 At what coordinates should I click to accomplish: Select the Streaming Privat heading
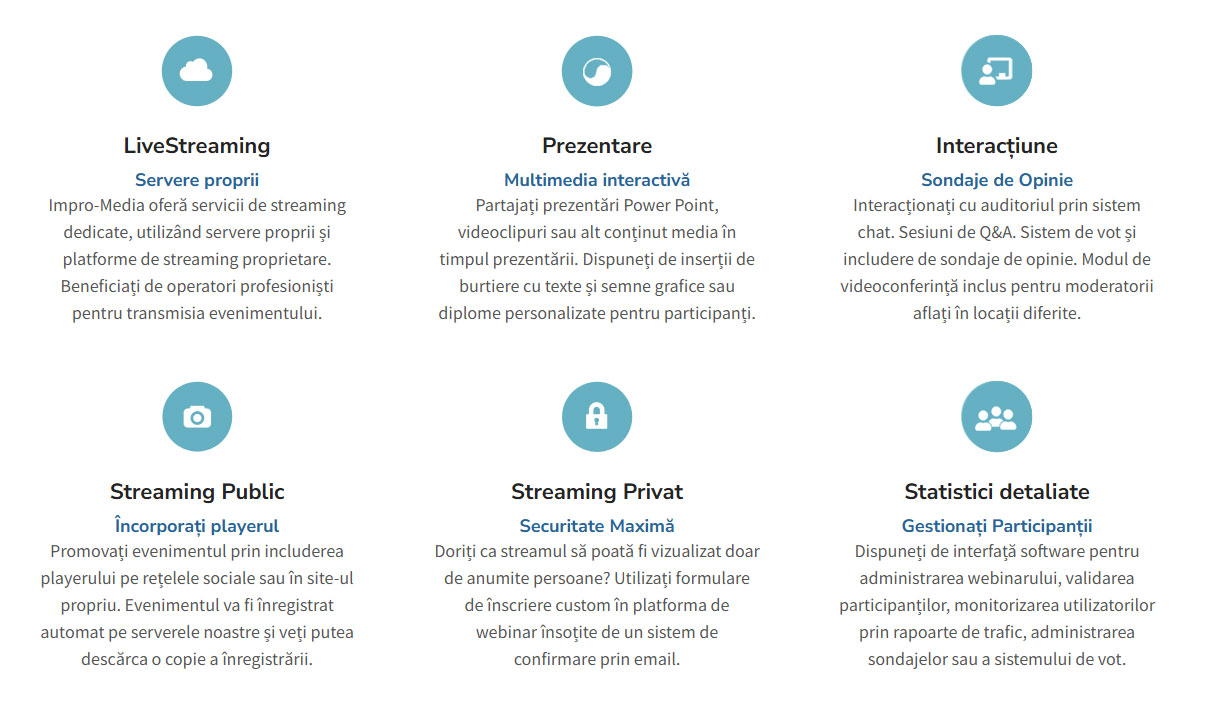coord(597,492)
